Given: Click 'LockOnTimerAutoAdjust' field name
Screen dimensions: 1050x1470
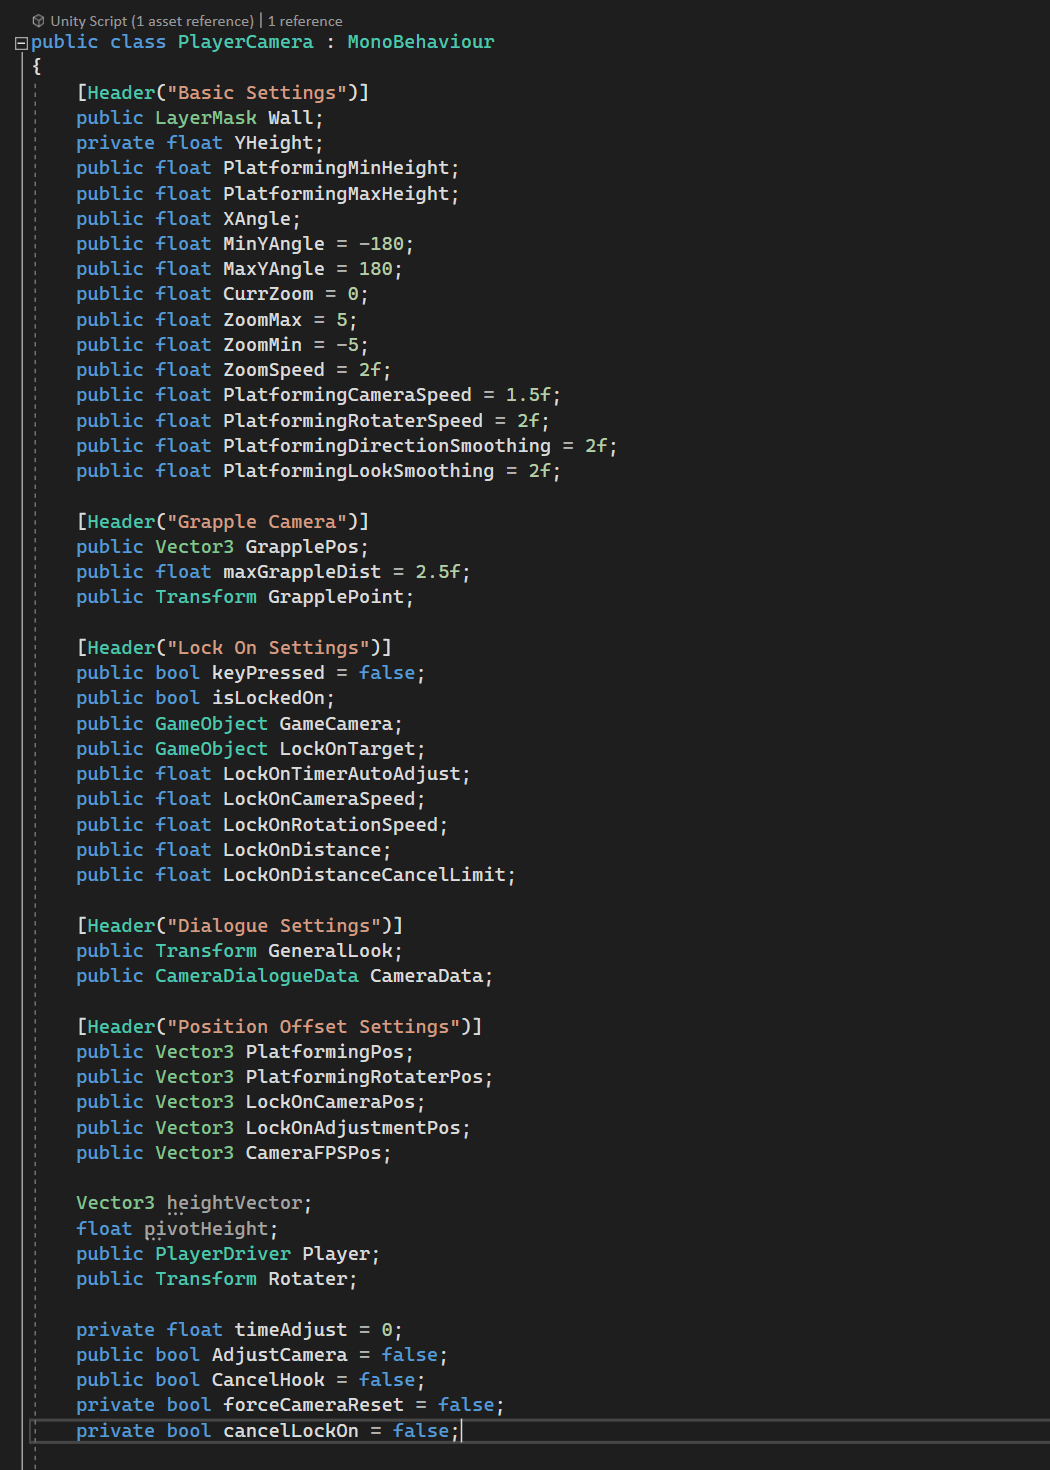Looking at the screenshot, I should pyautogui.click(x=342, y=774).
